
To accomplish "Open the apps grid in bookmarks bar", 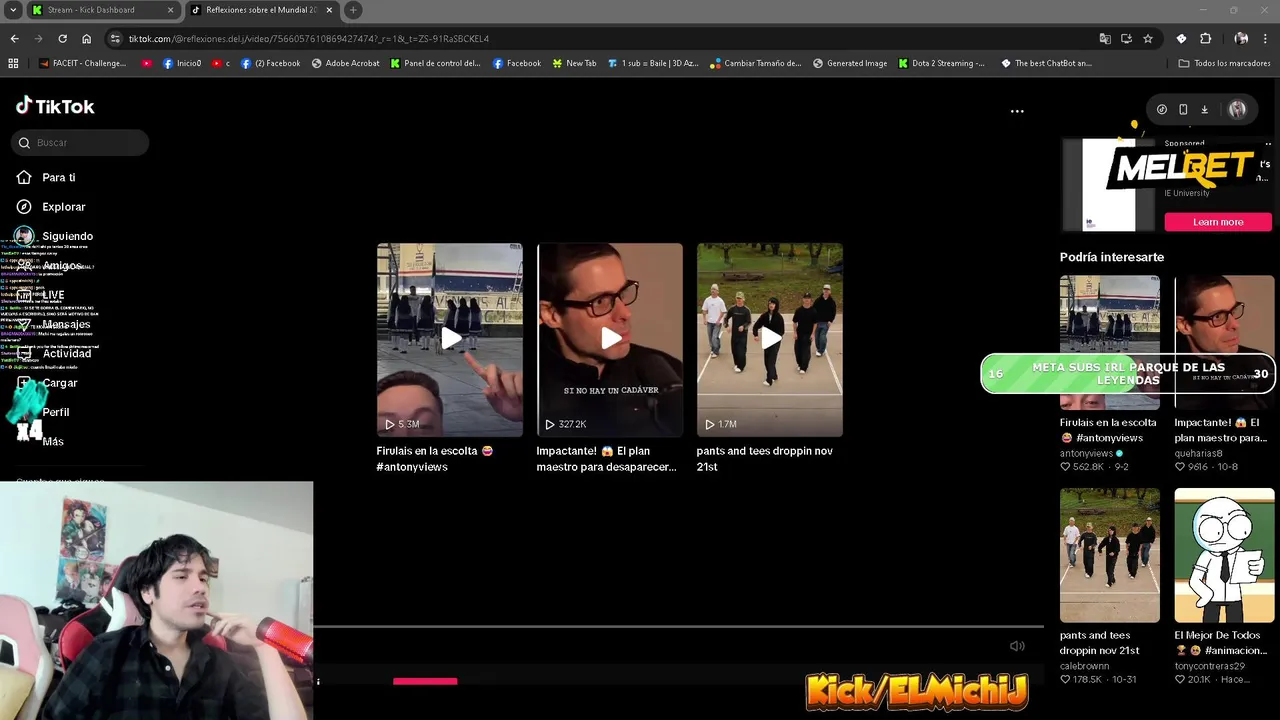I will coord(13,63).
